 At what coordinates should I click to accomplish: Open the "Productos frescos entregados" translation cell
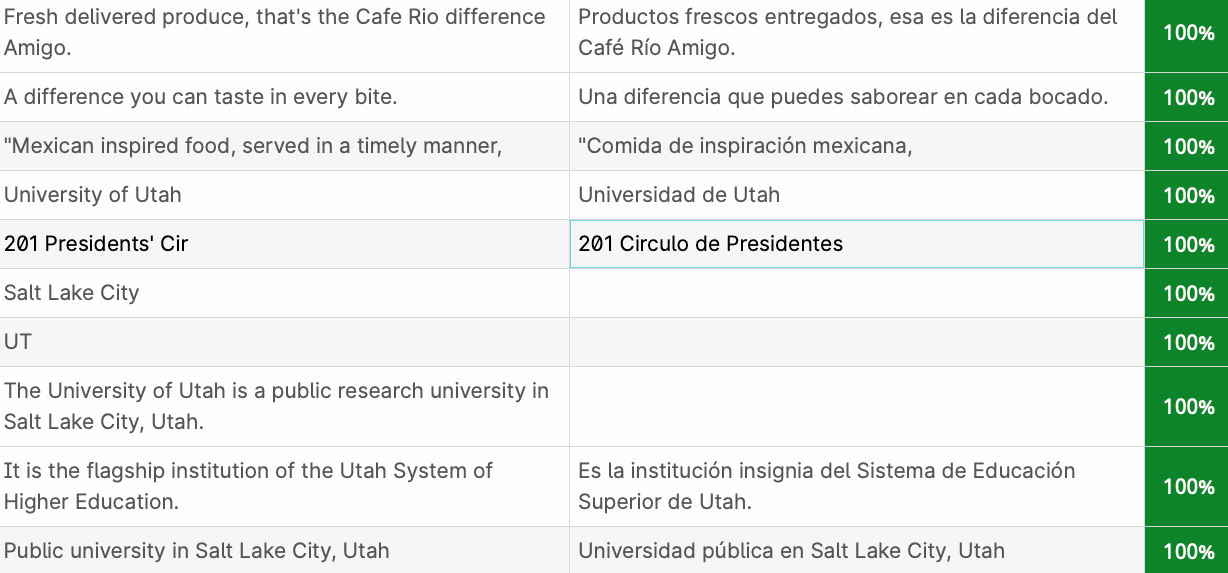(x=856, y=33)
